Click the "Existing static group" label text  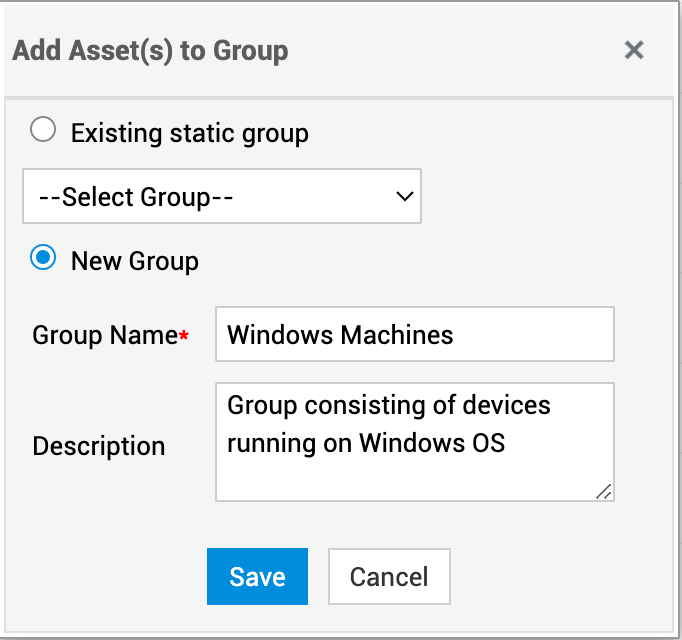[x=189, y=133]
